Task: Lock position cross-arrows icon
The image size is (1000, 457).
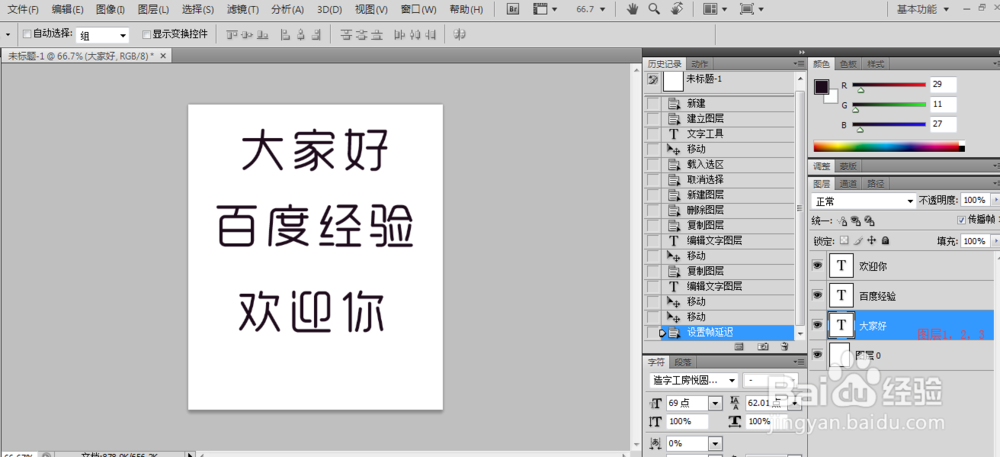Action: coord(872,241)
